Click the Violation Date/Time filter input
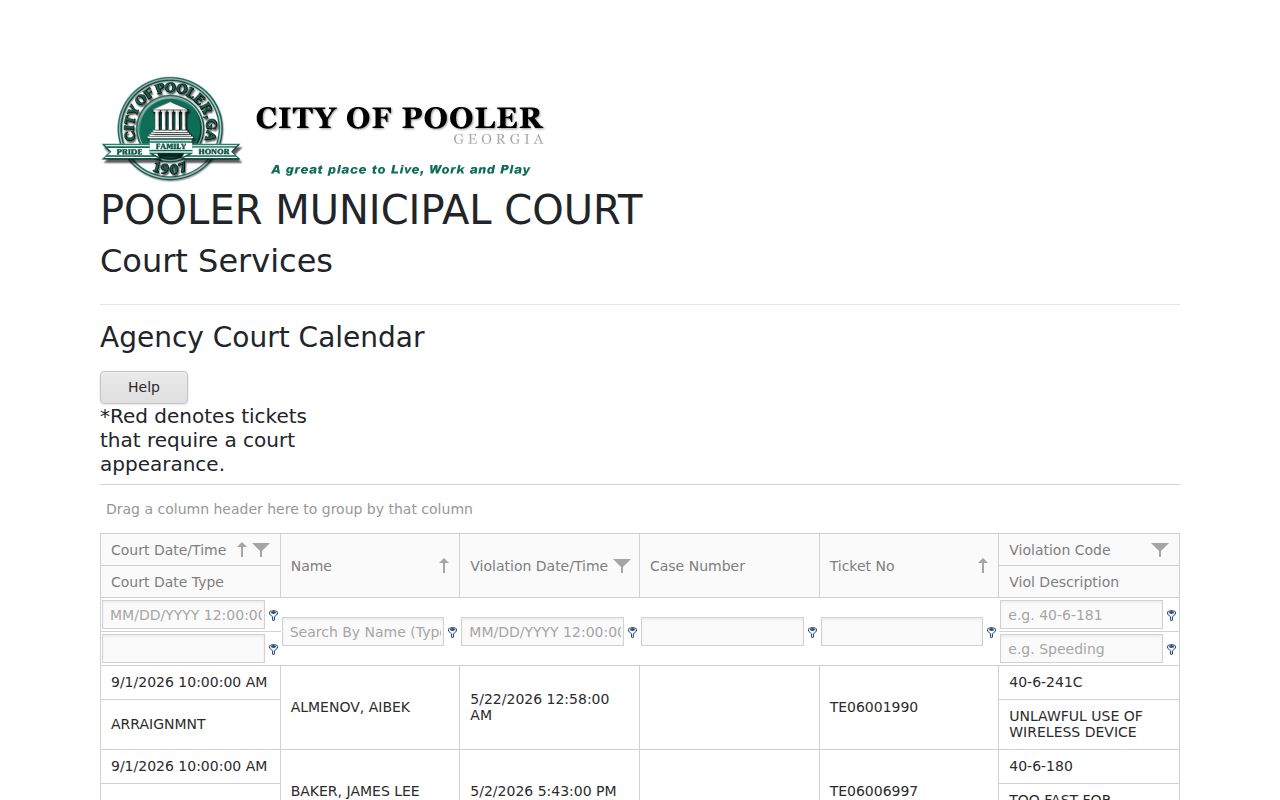Screen dimensions: 1280x800 [x=542, y=632]
